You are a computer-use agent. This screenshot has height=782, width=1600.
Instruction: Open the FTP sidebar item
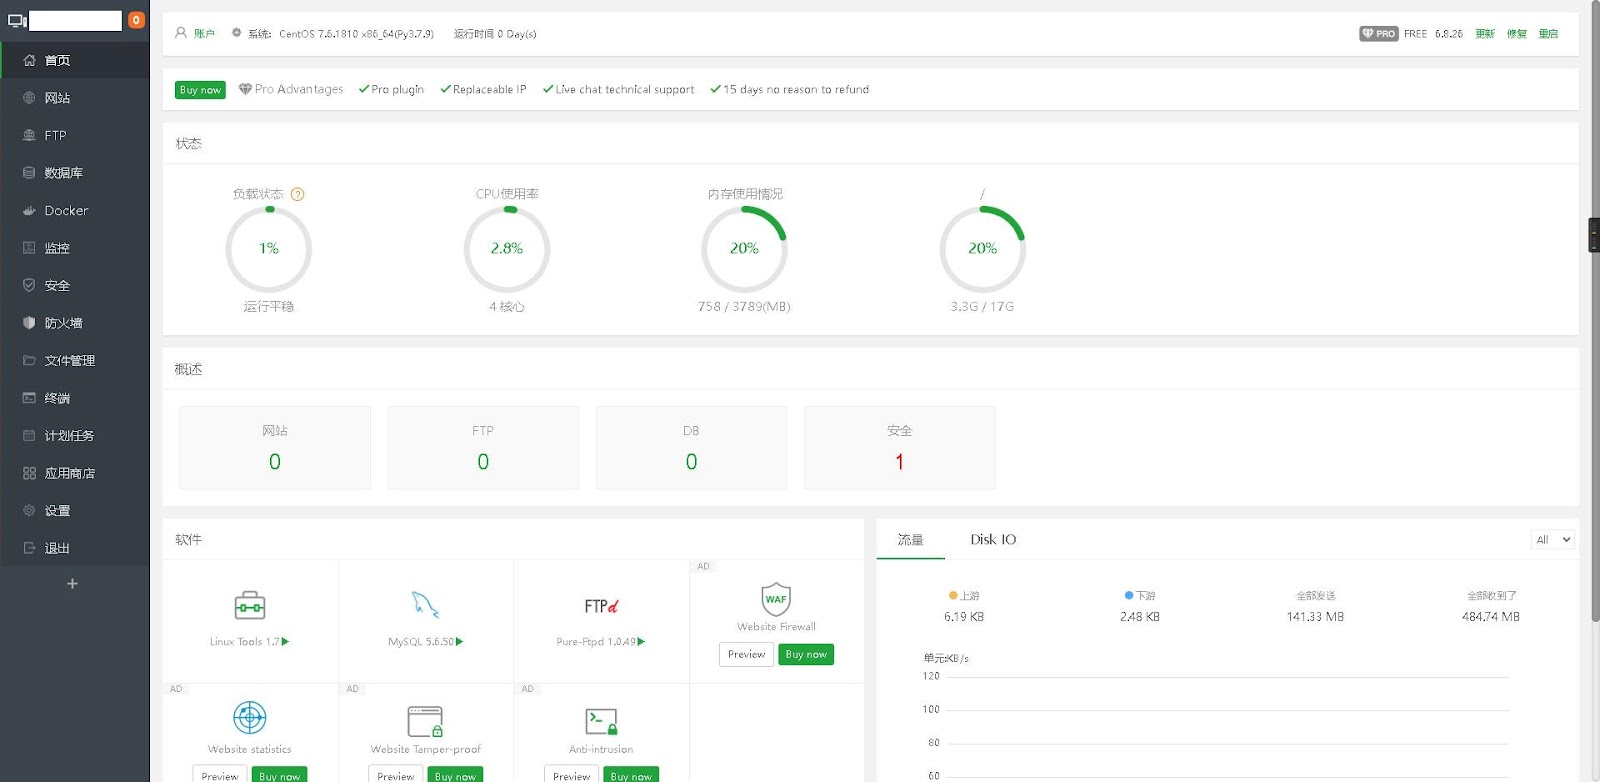pos(75,135)
